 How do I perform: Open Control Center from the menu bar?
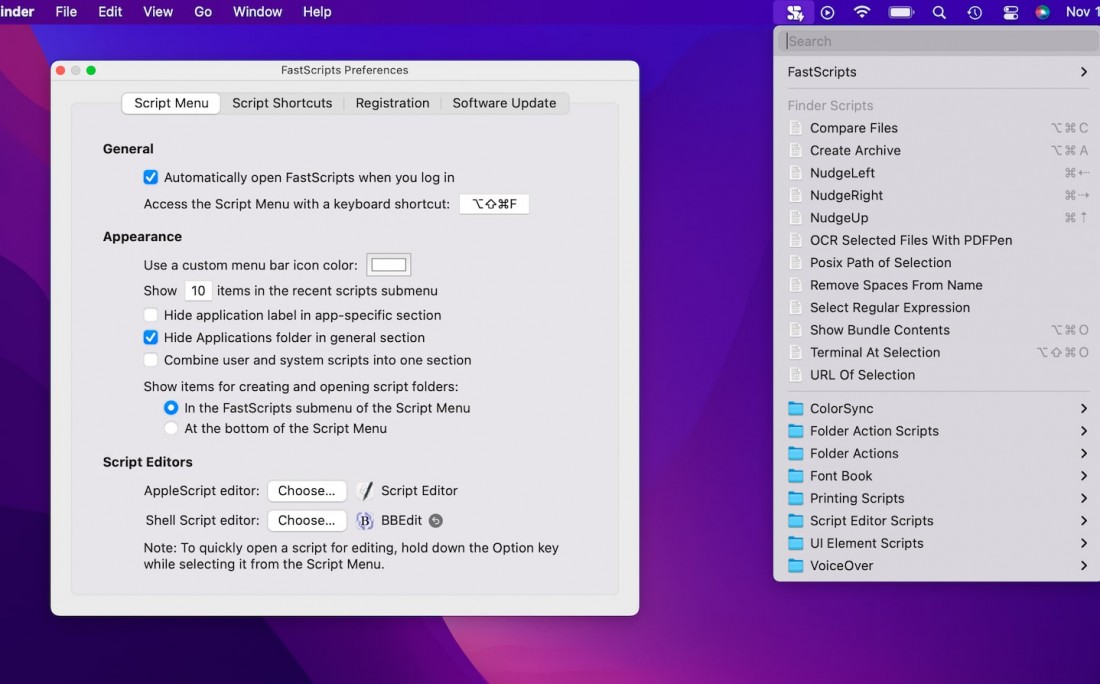pos(1010,12)
